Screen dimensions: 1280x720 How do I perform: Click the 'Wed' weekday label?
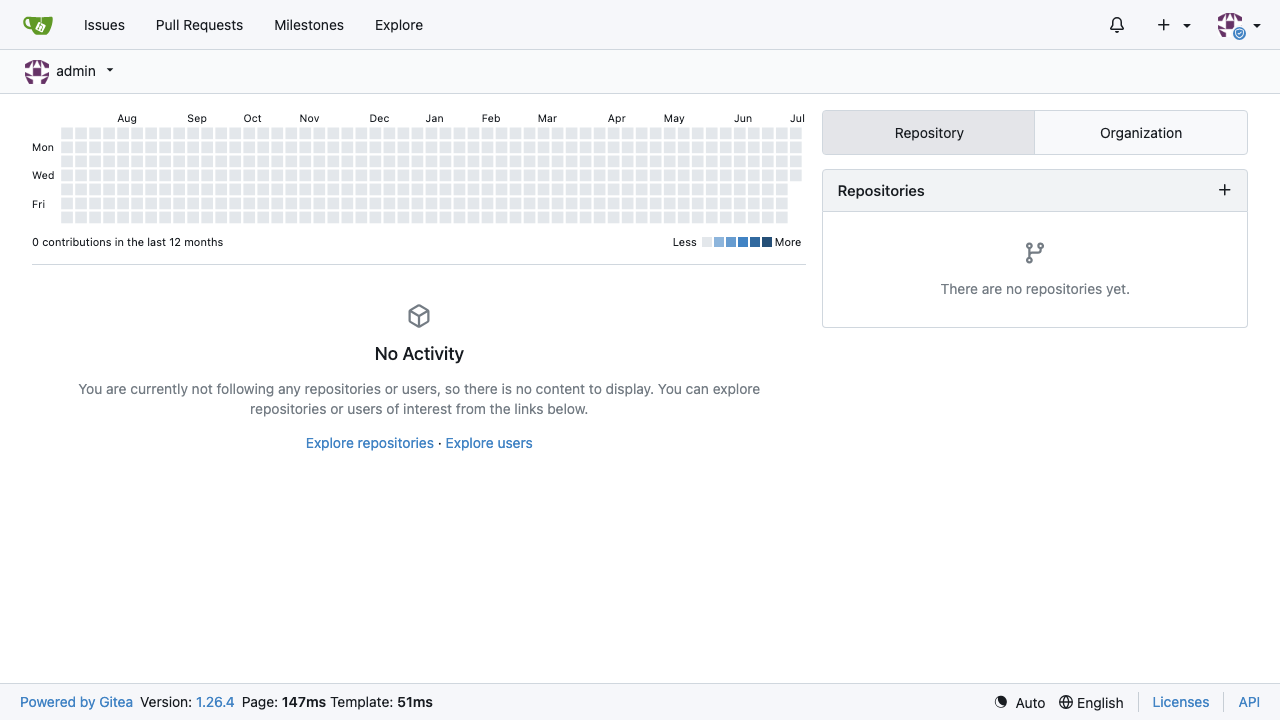43,175
